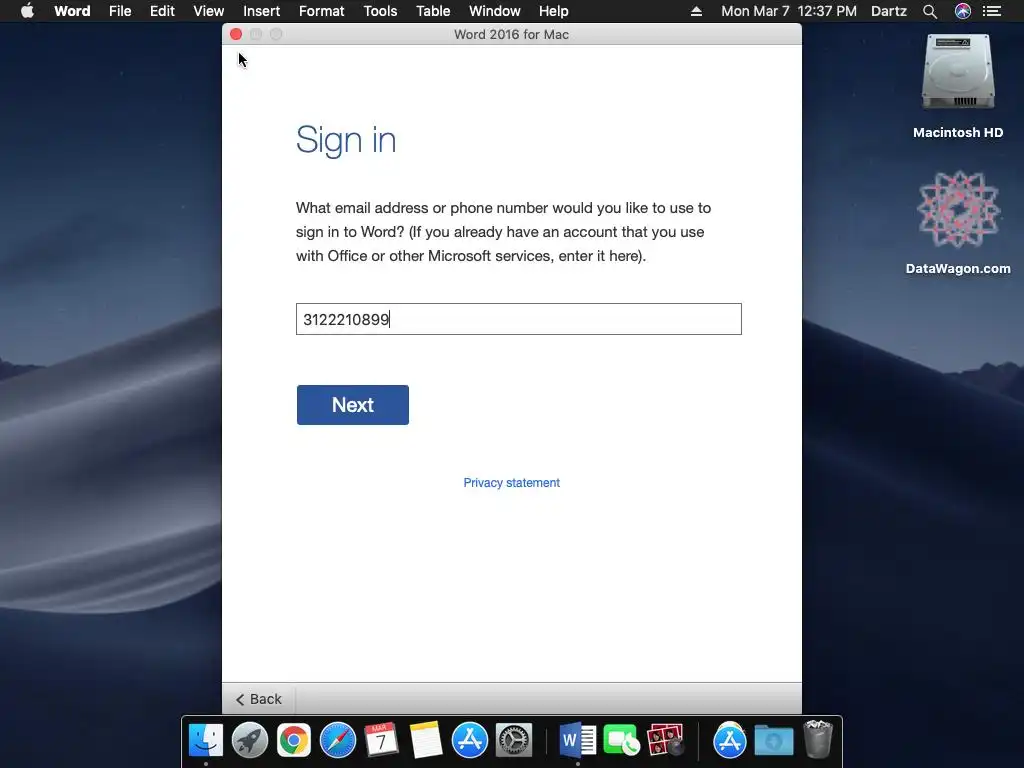
Task: Open Notes app in the Dock
Action: [x=426, y=741]
